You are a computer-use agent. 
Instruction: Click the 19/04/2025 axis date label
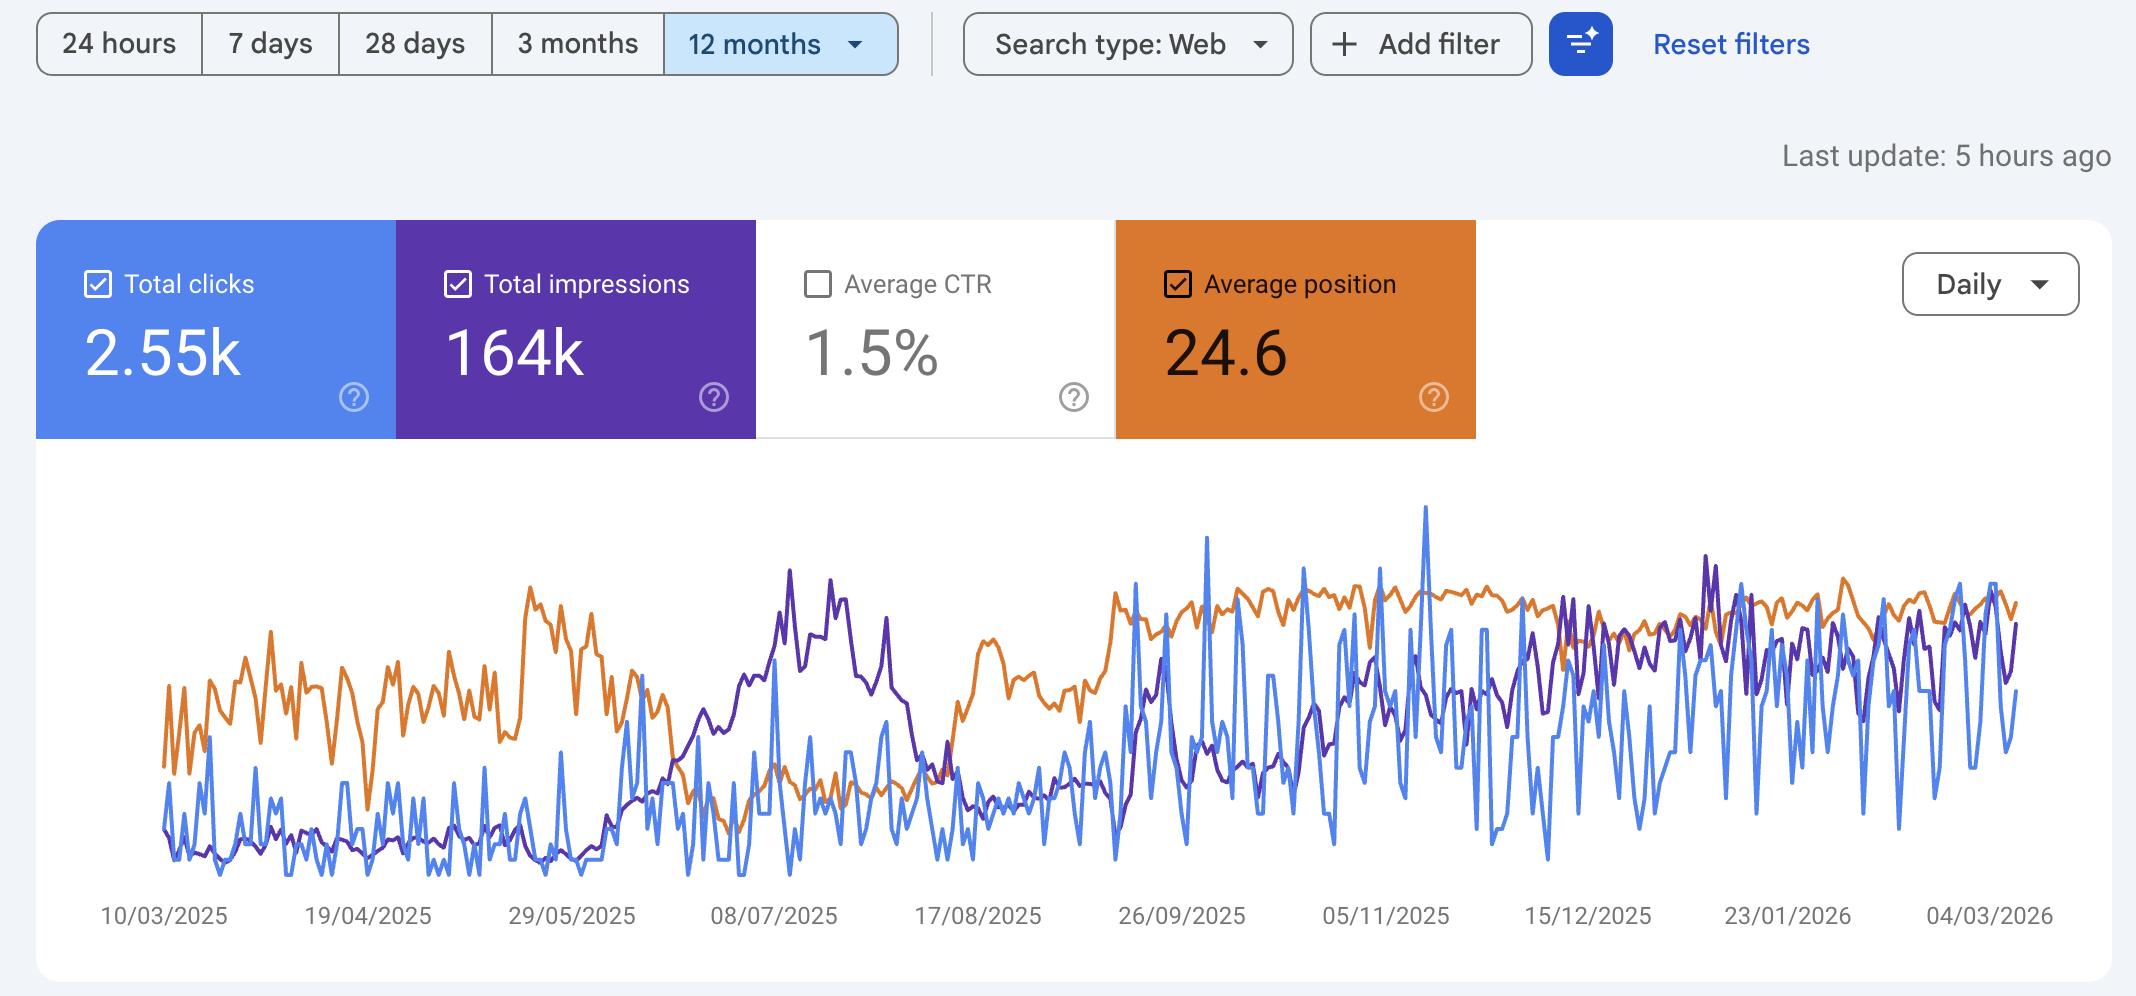(x=368, y=915)
